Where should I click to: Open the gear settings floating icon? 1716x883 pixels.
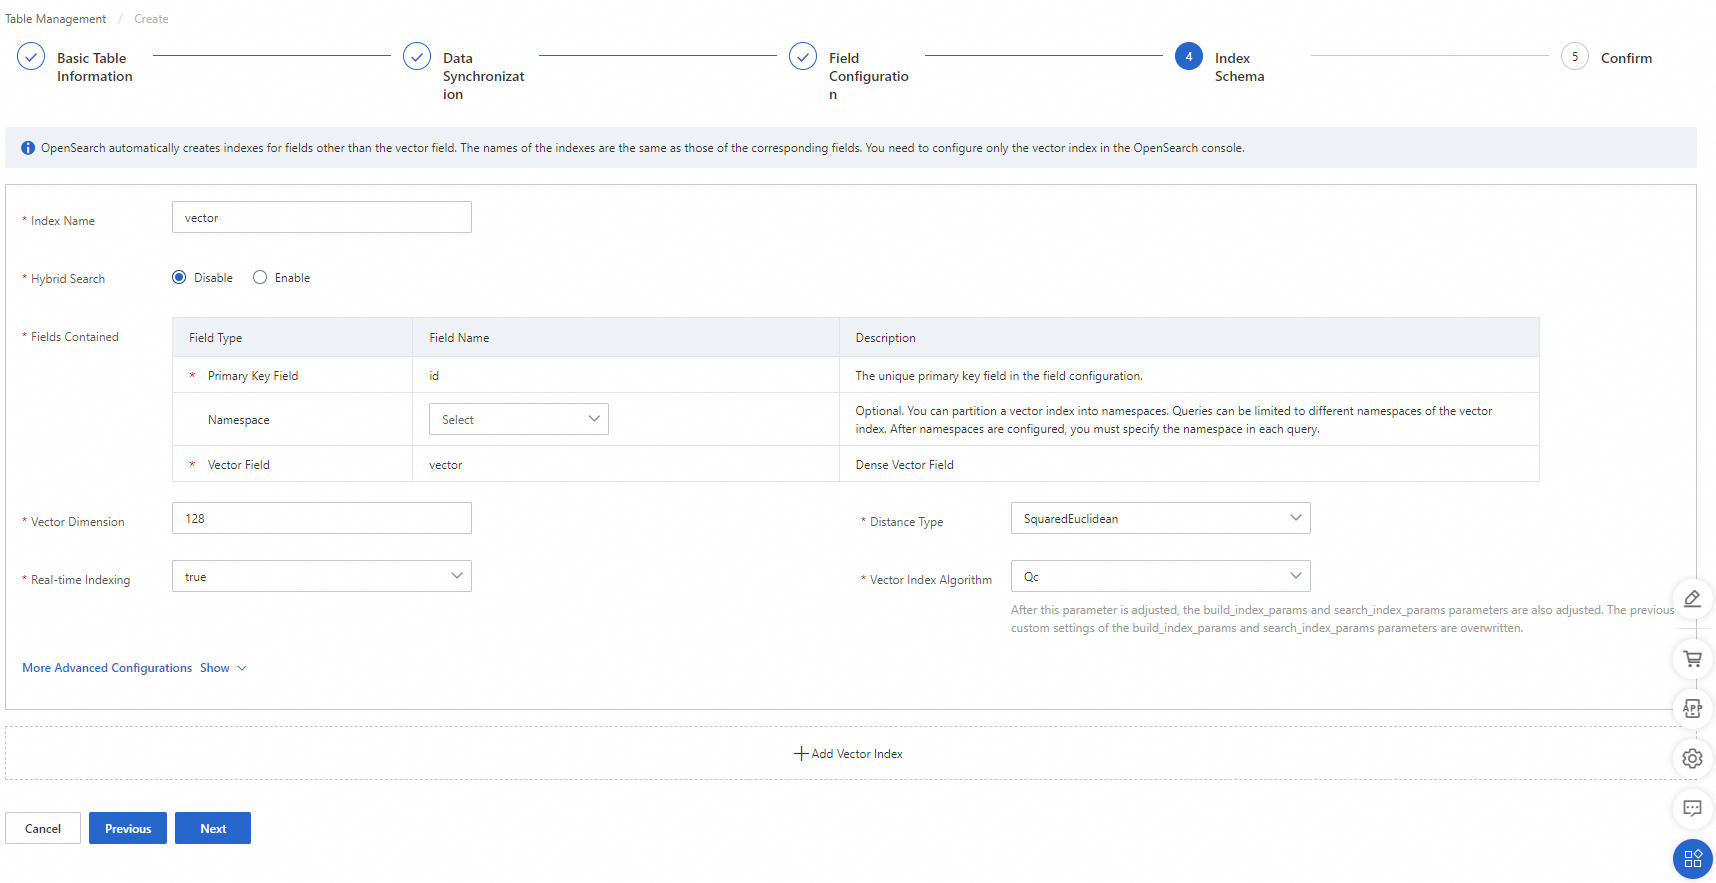coord(1692,759)
